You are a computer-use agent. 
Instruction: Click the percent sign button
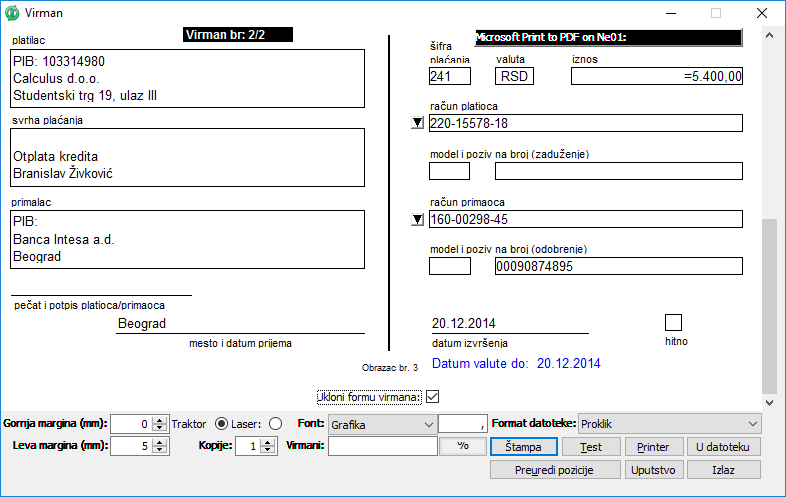click(x=463, y=446)
